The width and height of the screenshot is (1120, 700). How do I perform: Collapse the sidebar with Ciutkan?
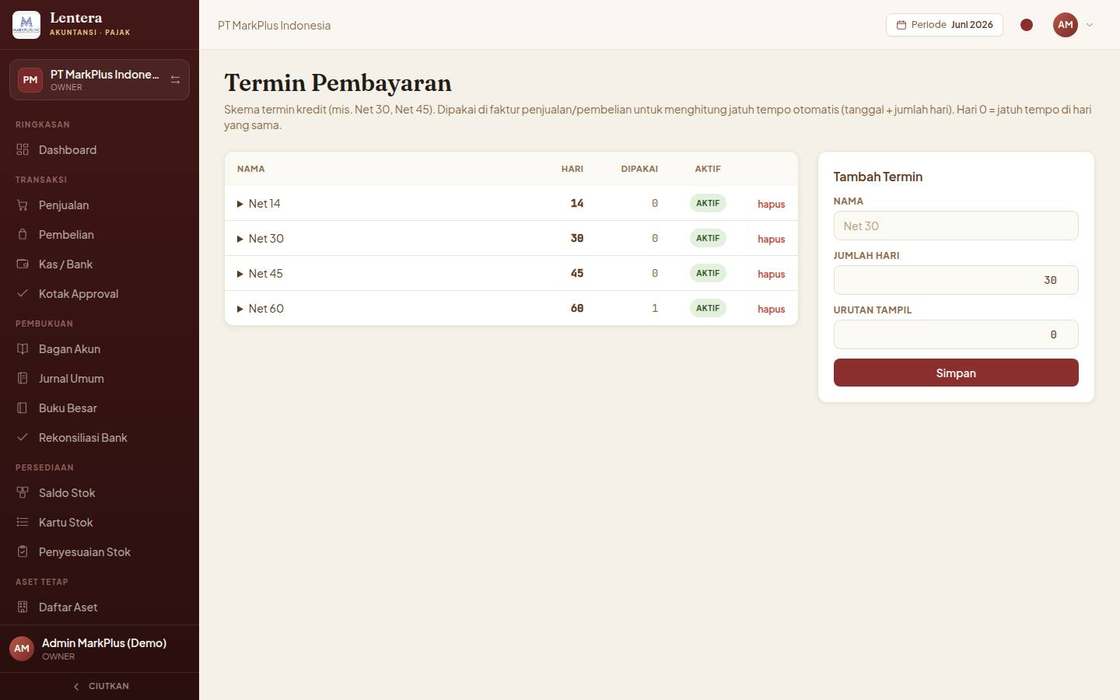(x=100, y=686)
